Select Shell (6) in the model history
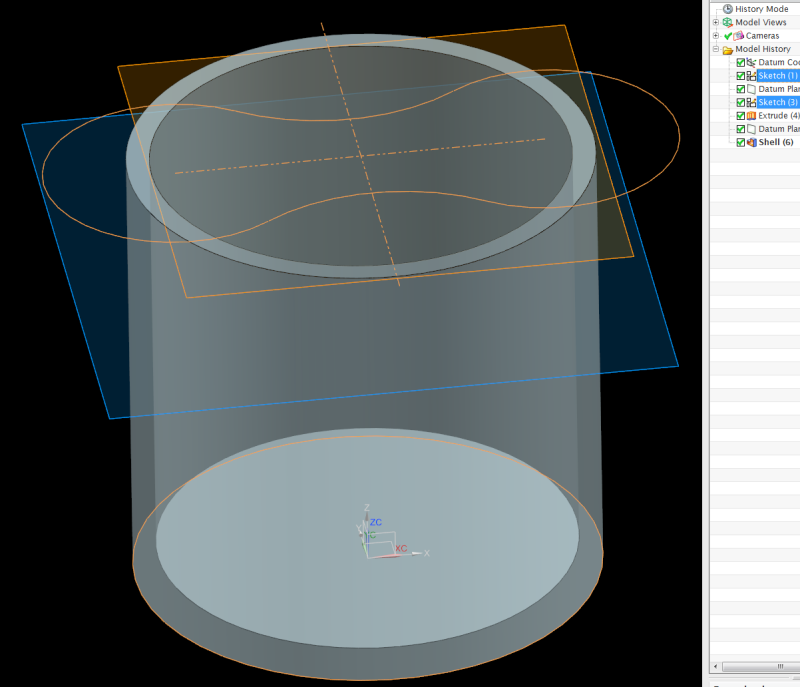This screenshot has width=800, height=687. (776, 142)
